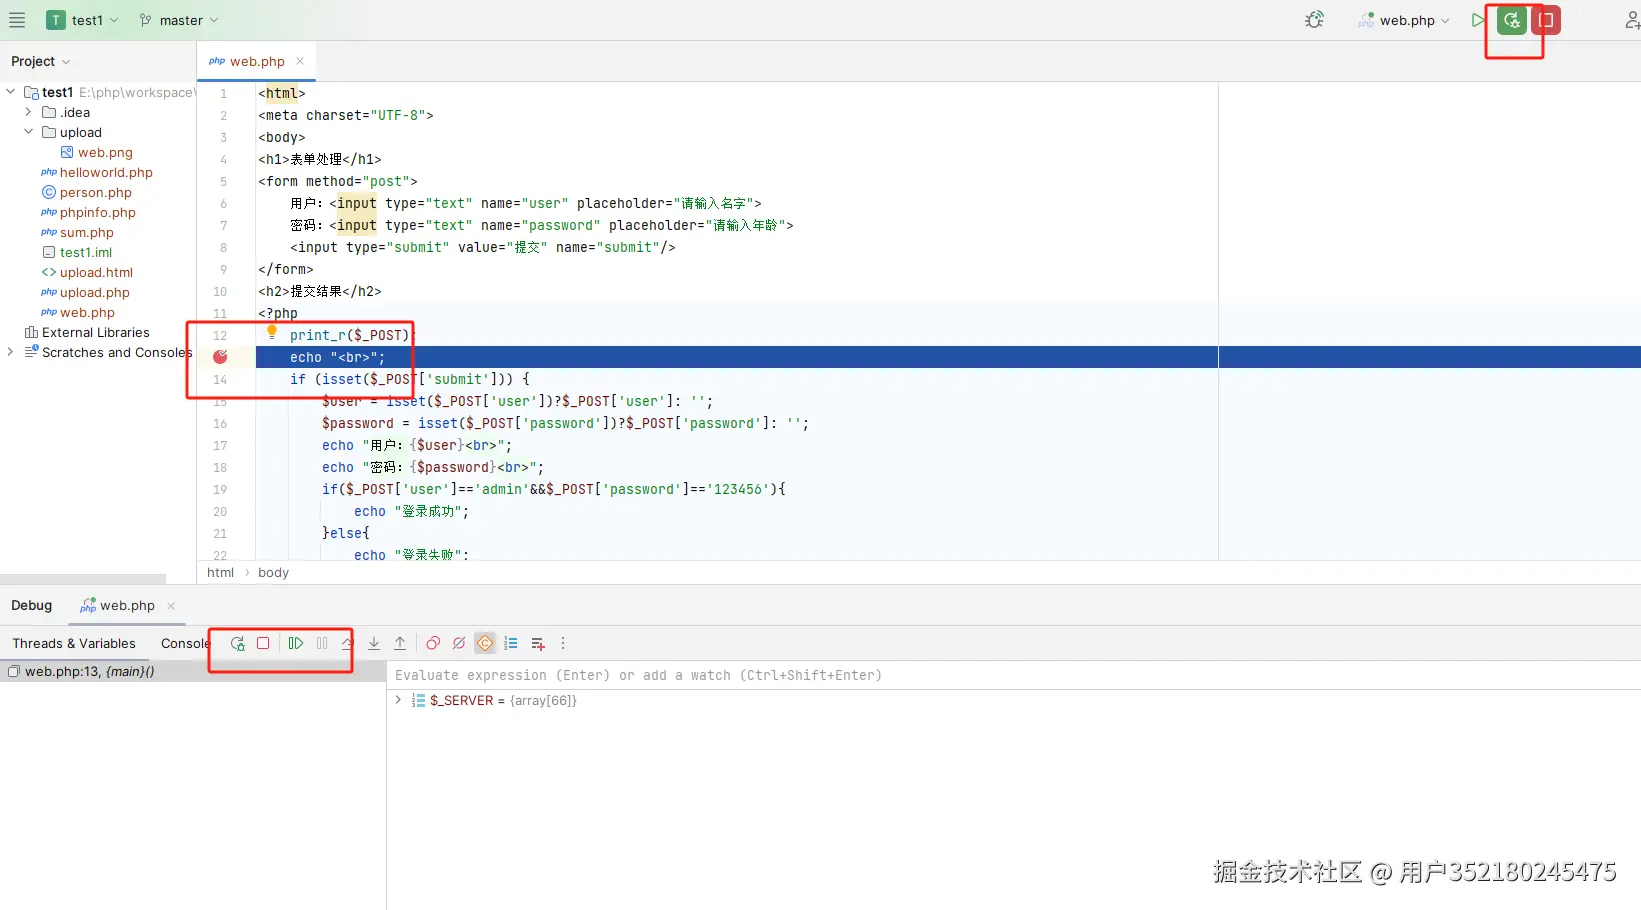Click the body breadcrumb
Viewport: 1641px width, 910px height.
(273, 573)
